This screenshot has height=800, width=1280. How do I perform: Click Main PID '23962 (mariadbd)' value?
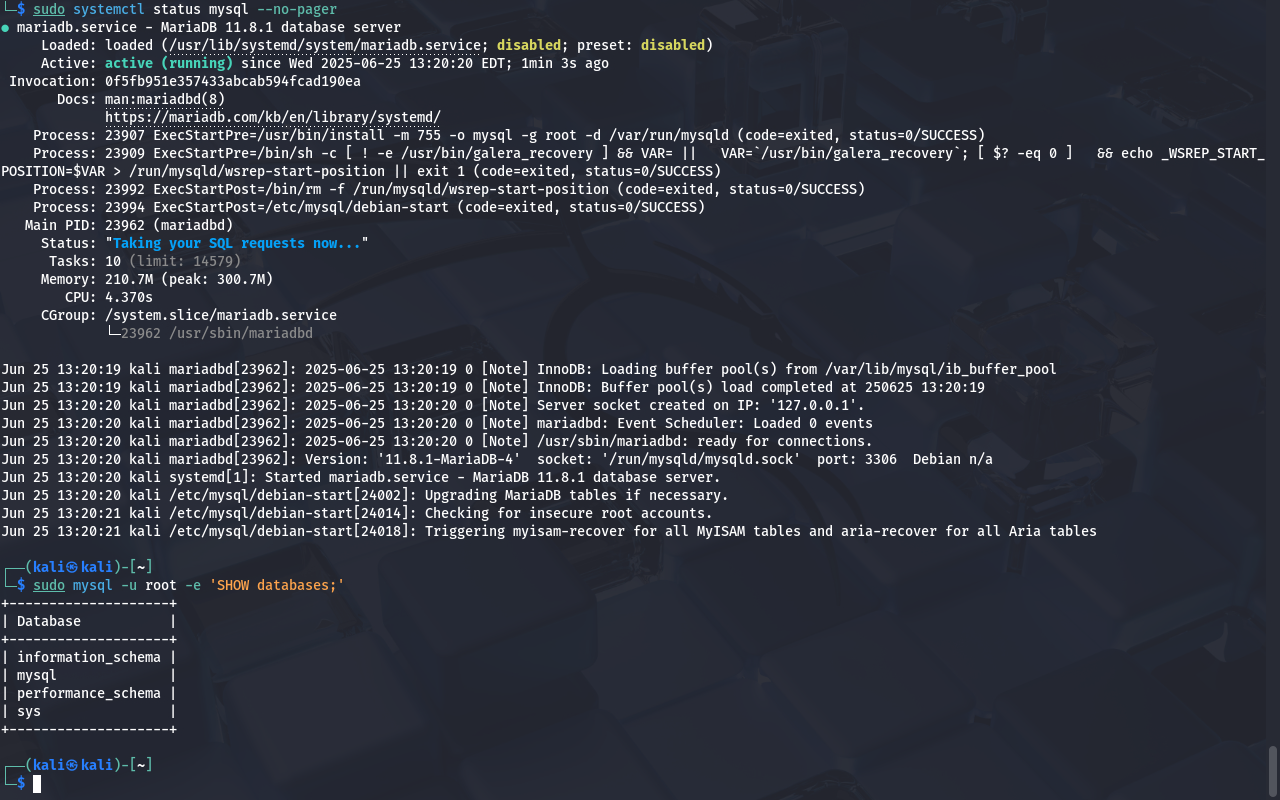(x=169, y=225)
